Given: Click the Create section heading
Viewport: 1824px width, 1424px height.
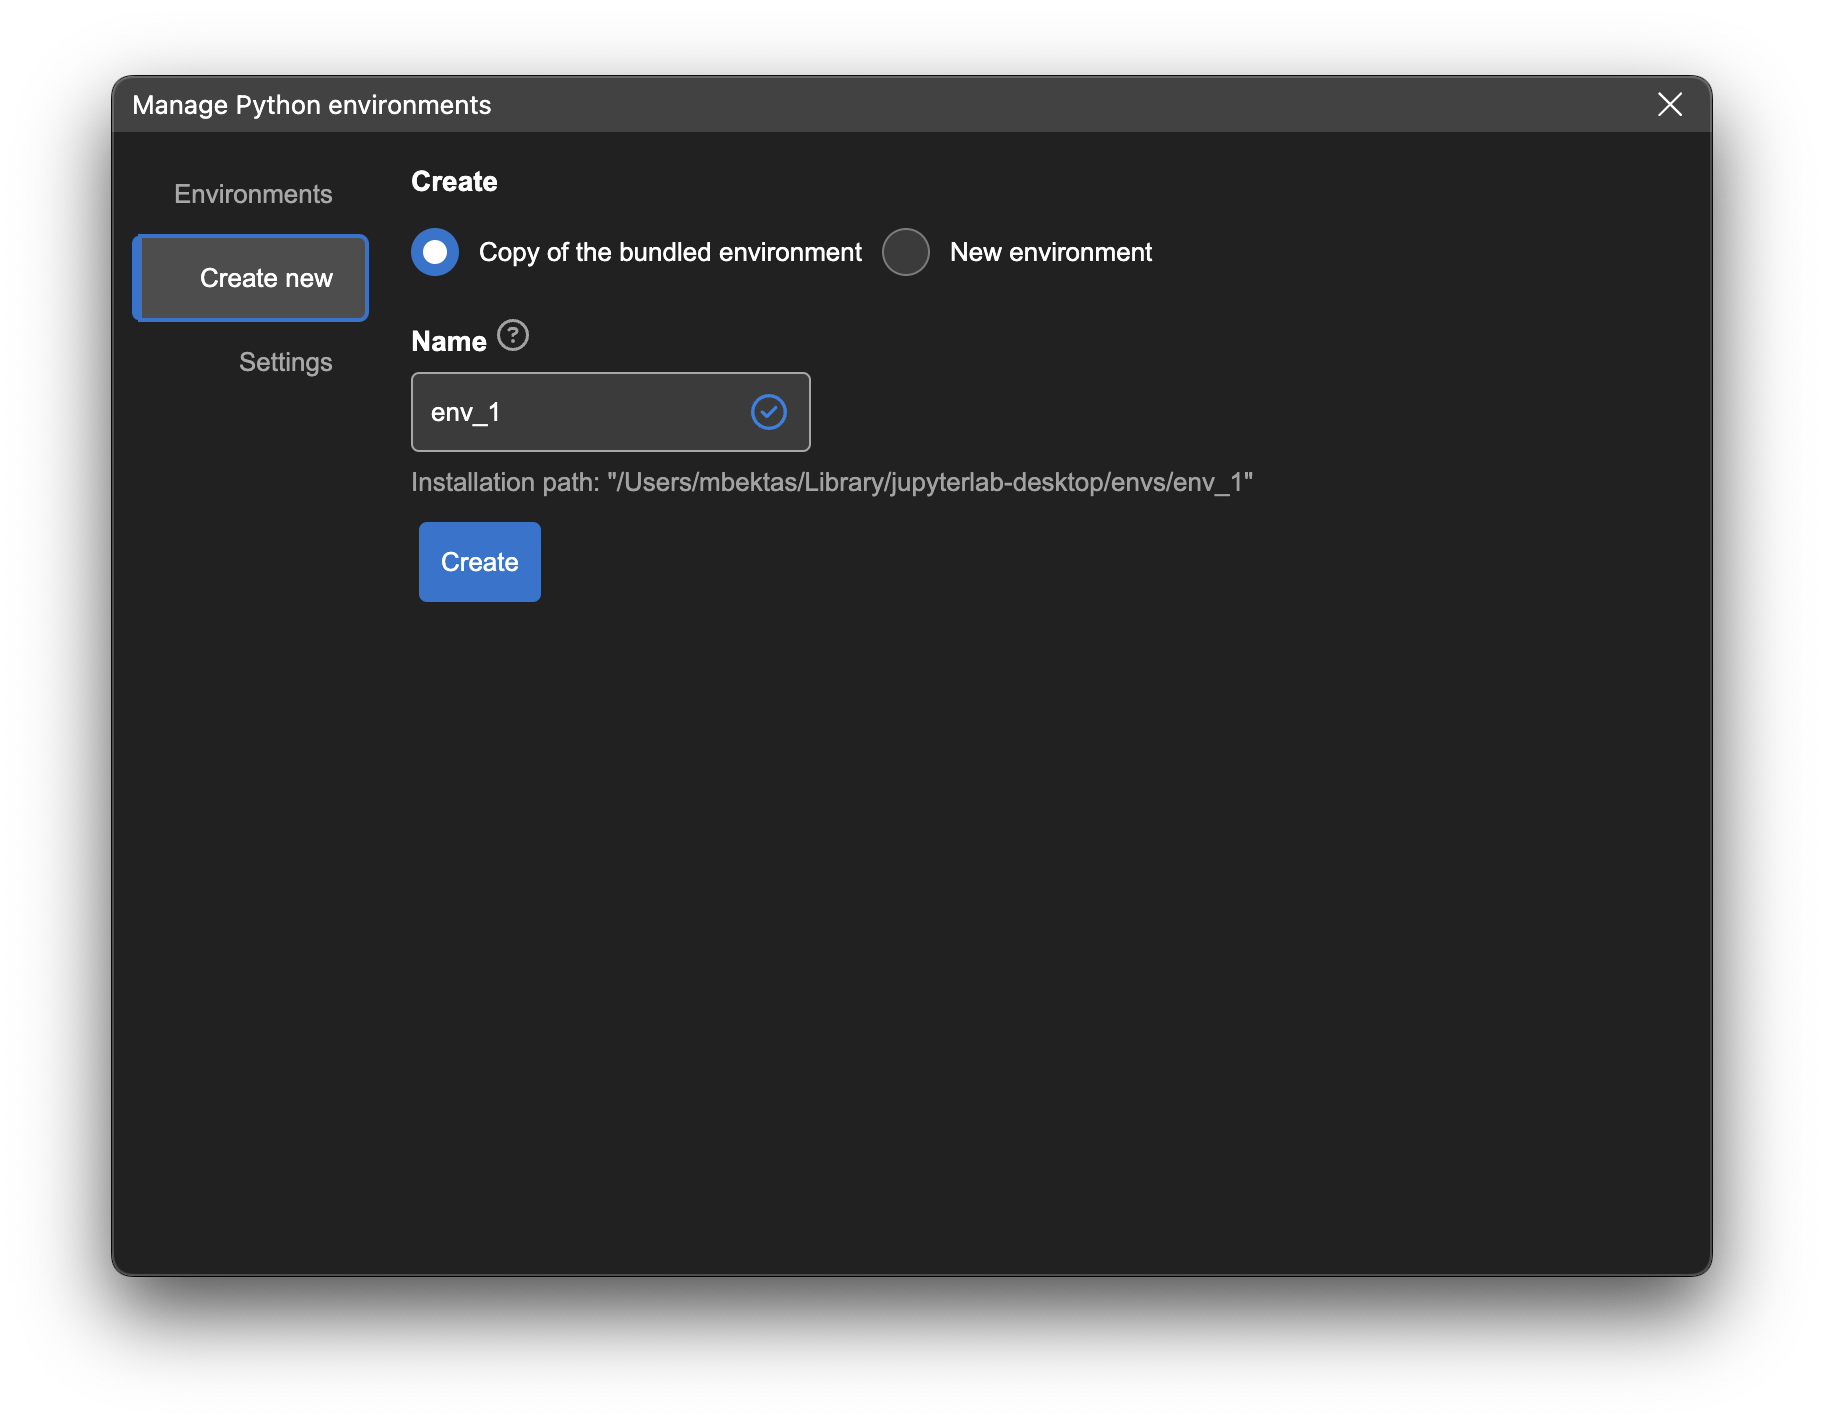Looking at the screenshot, I should point(454,181).
